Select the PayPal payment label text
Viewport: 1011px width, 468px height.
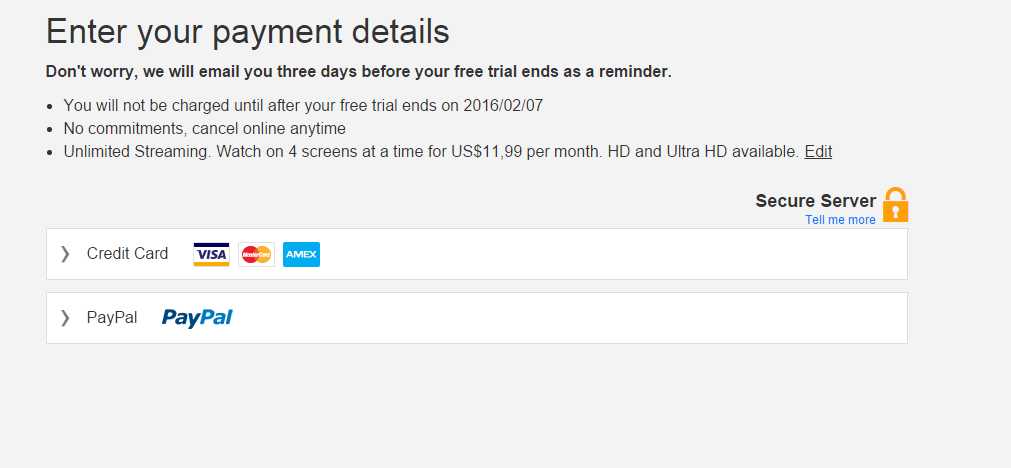point(112,317)
